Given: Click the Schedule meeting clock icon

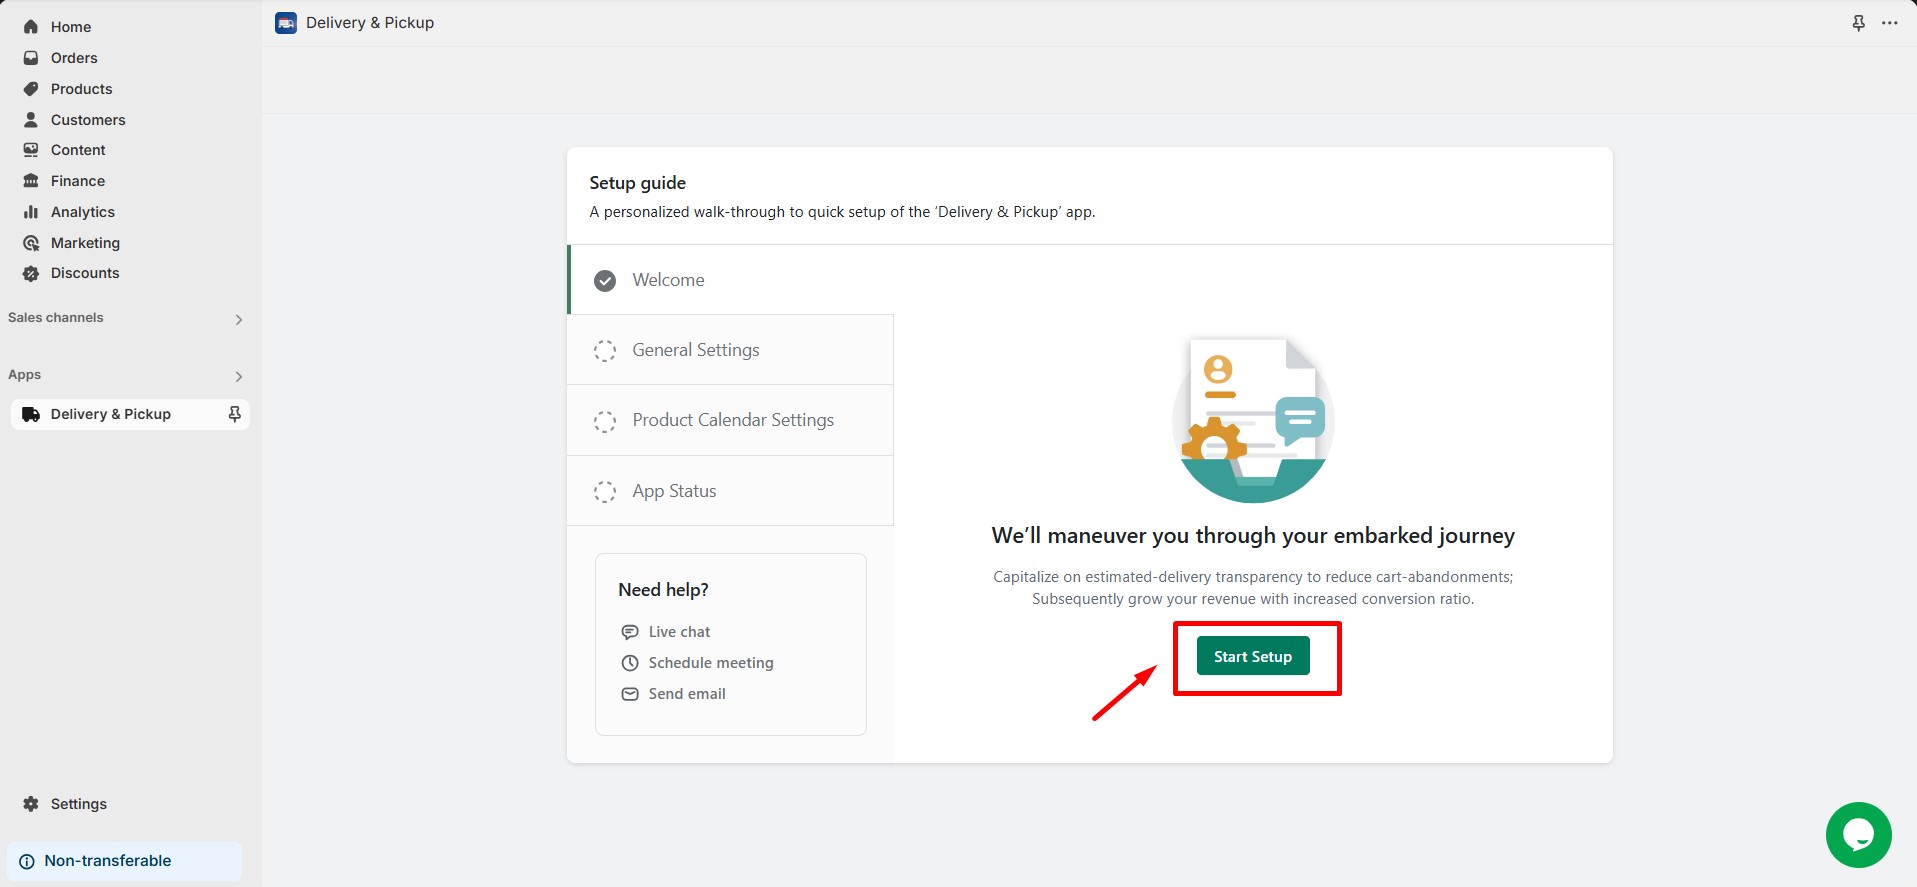Looking at the screenshot, I should [630, 663].
